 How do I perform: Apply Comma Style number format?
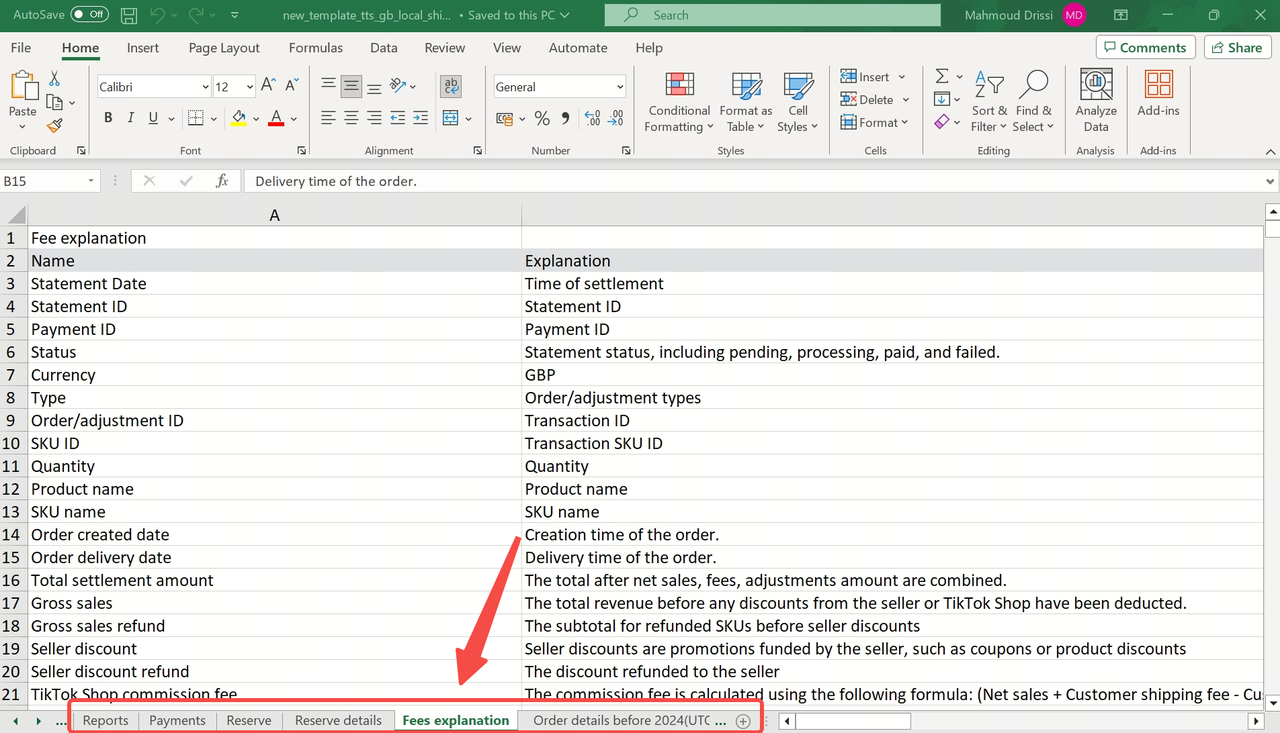coord(565,119)
